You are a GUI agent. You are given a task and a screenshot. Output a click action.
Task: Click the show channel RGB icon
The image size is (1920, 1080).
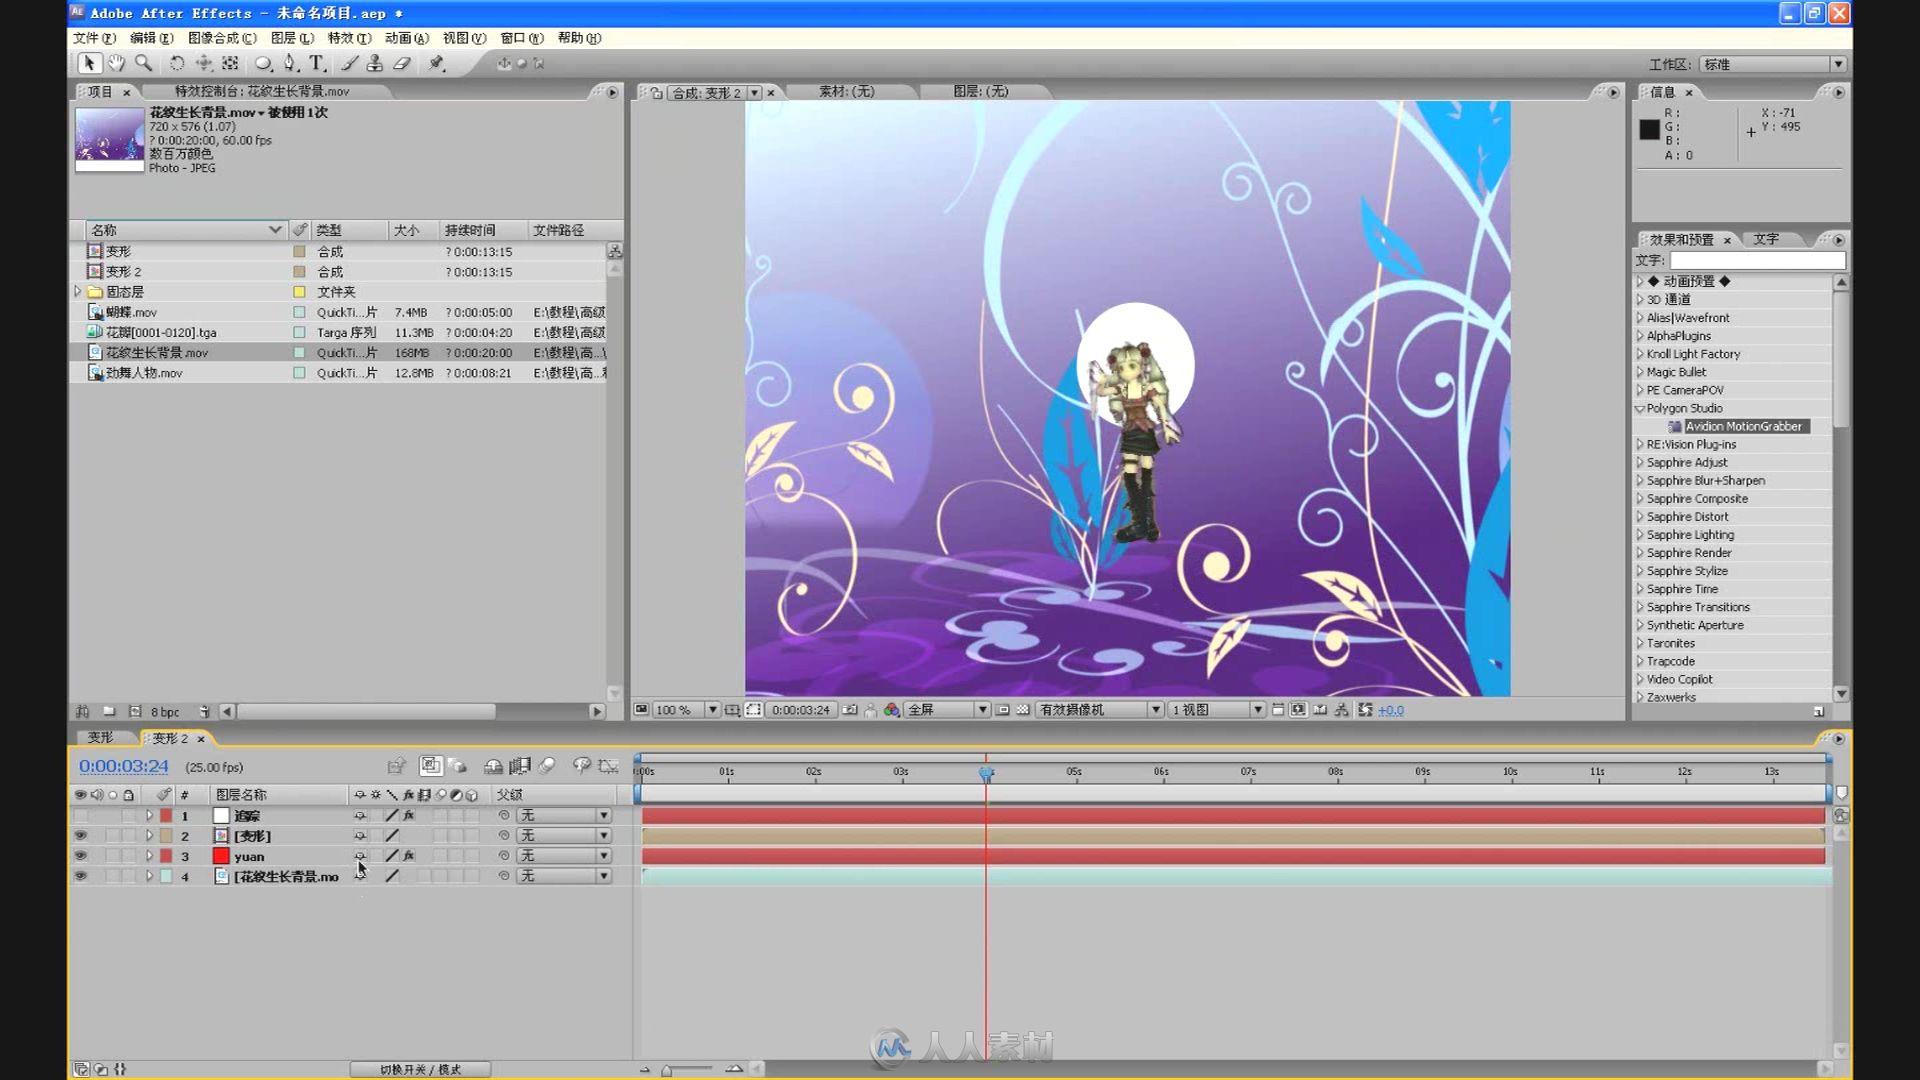coord(892,710)
